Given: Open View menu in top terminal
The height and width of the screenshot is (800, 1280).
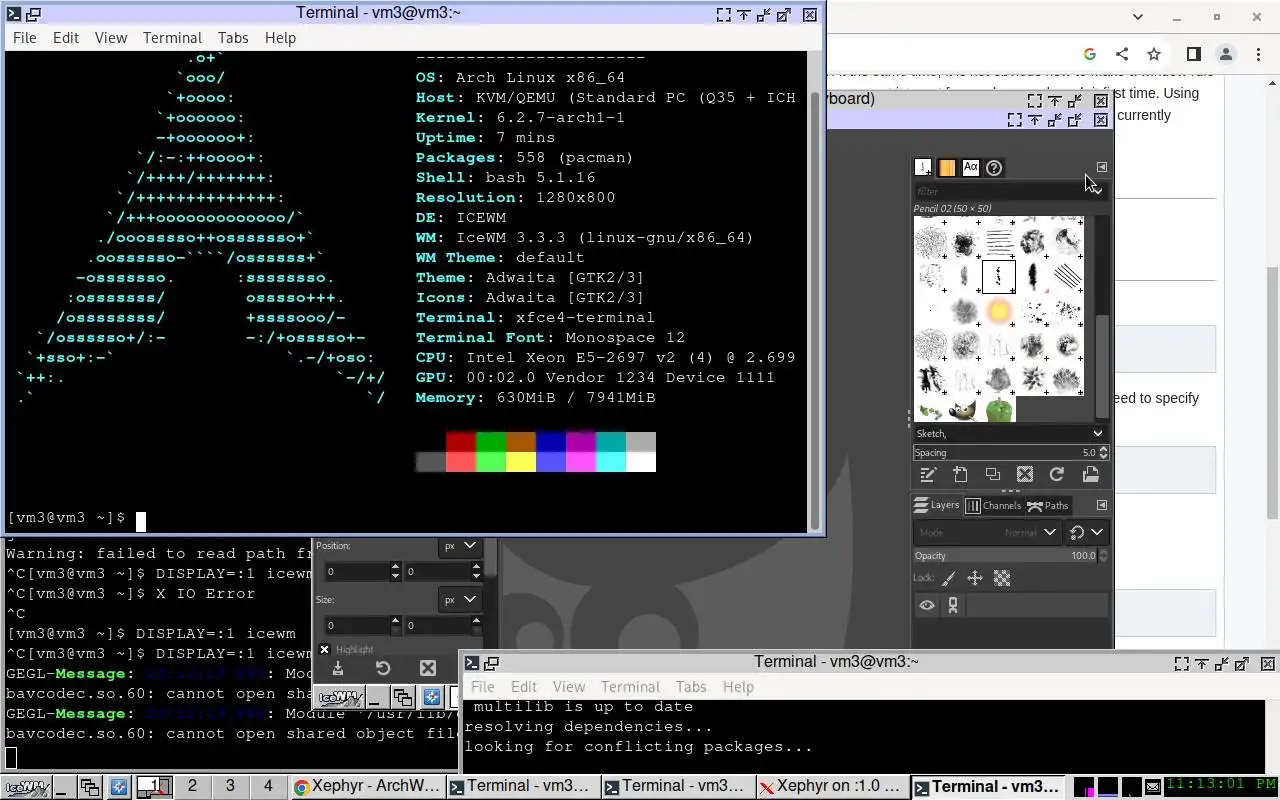Looking at the screenshot, I should click(111, 37).
